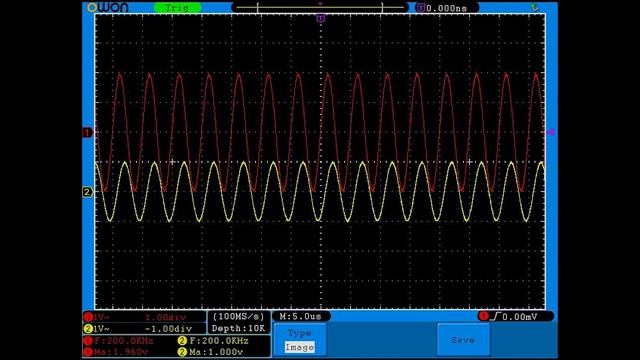Click channel 2 volts setting 1V~

(101, 329)
